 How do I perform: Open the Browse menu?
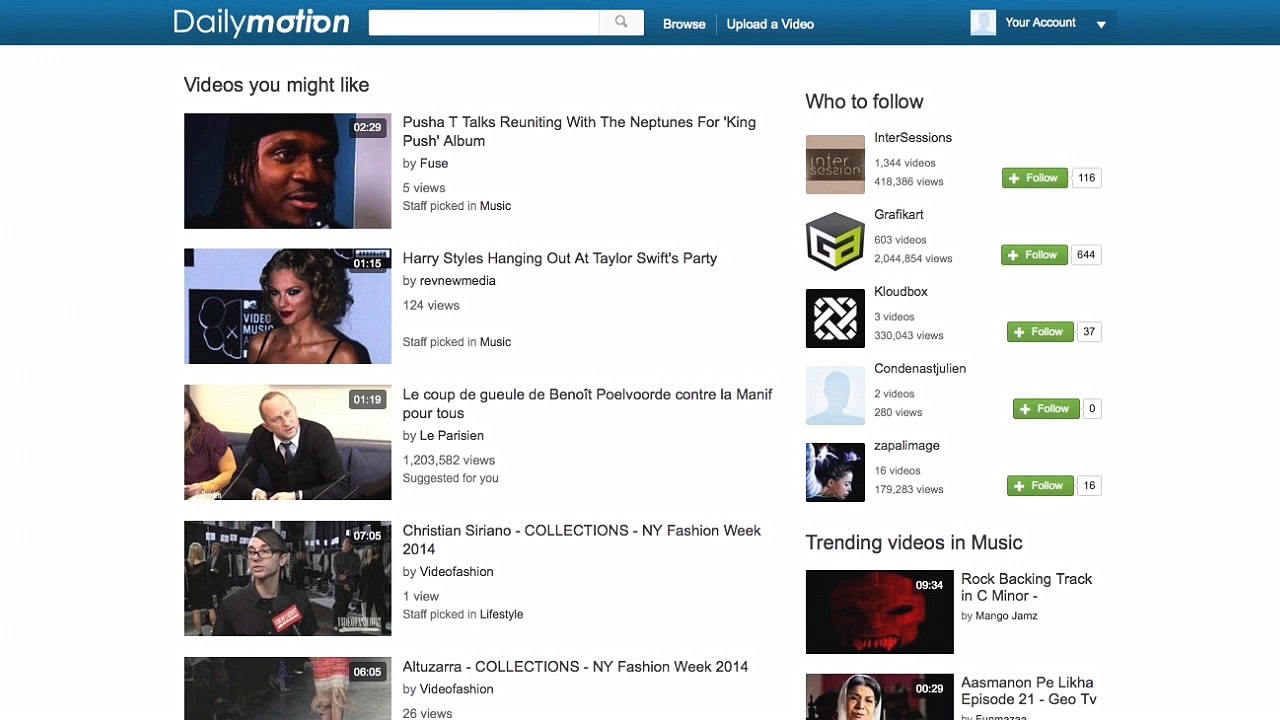click(684, 24)
